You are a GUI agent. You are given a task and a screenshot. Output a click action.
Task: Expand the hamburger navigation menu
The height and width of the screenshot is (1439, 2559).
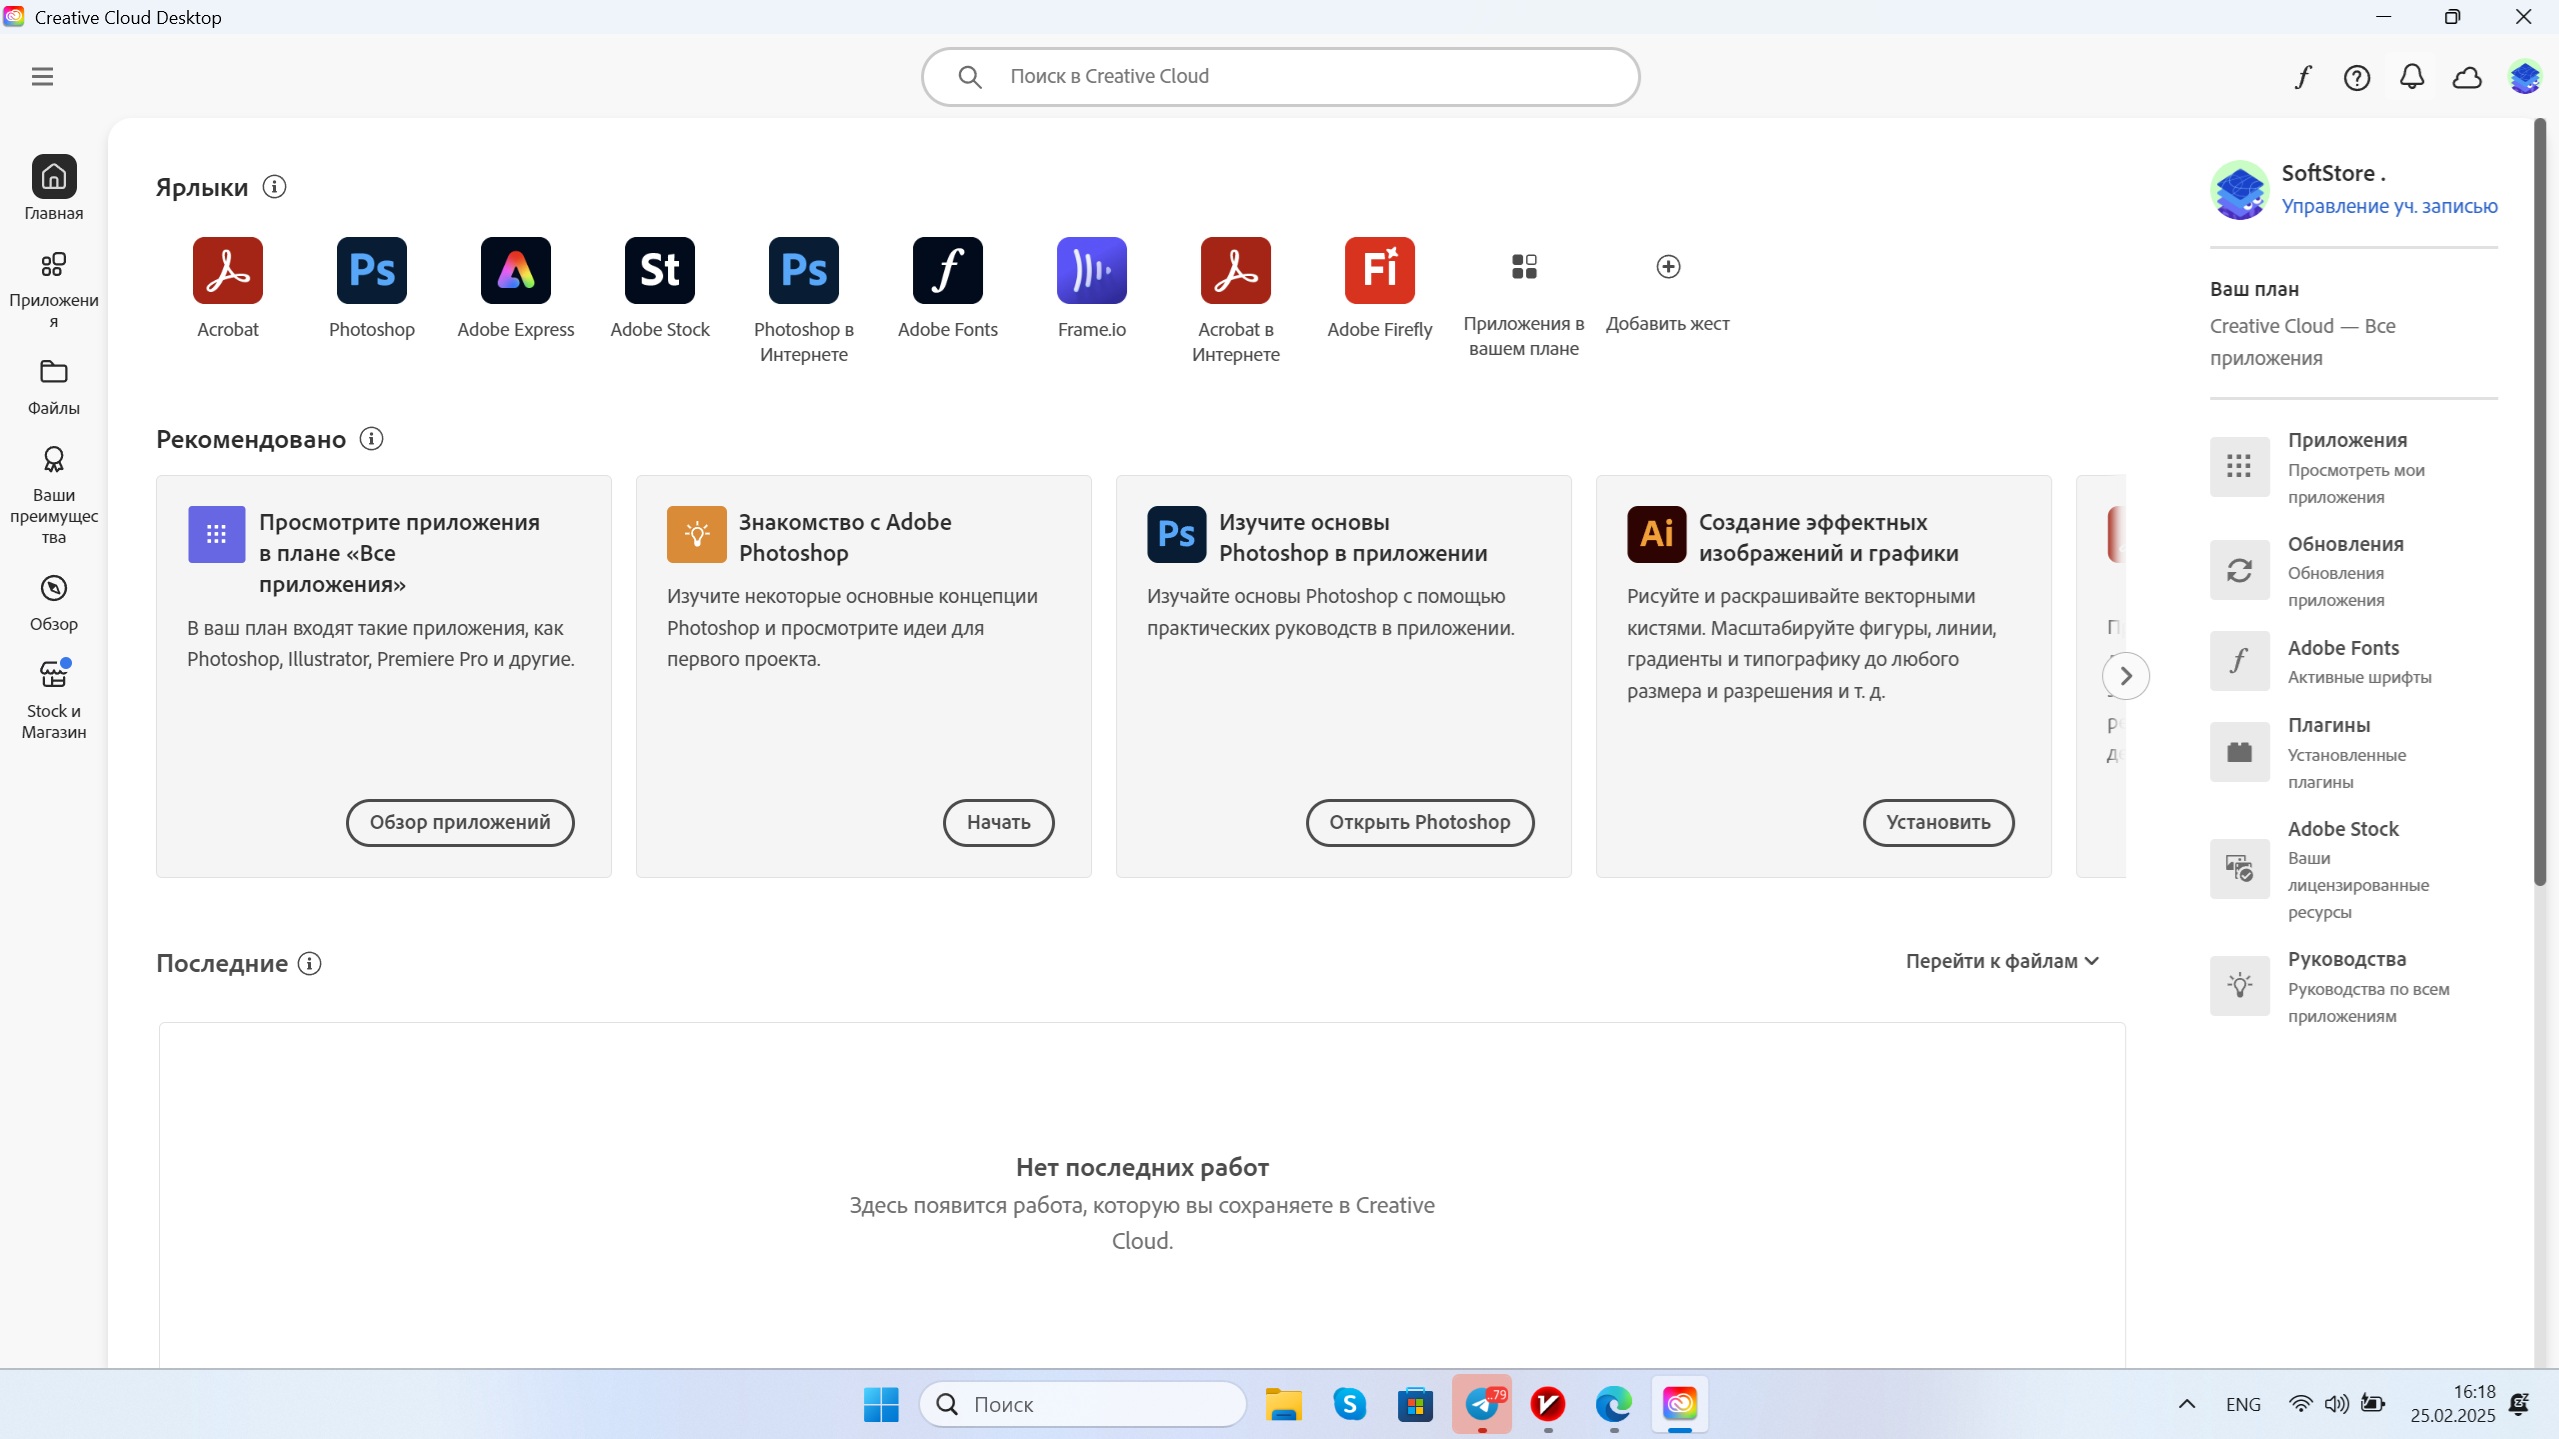tap(42, 77)
